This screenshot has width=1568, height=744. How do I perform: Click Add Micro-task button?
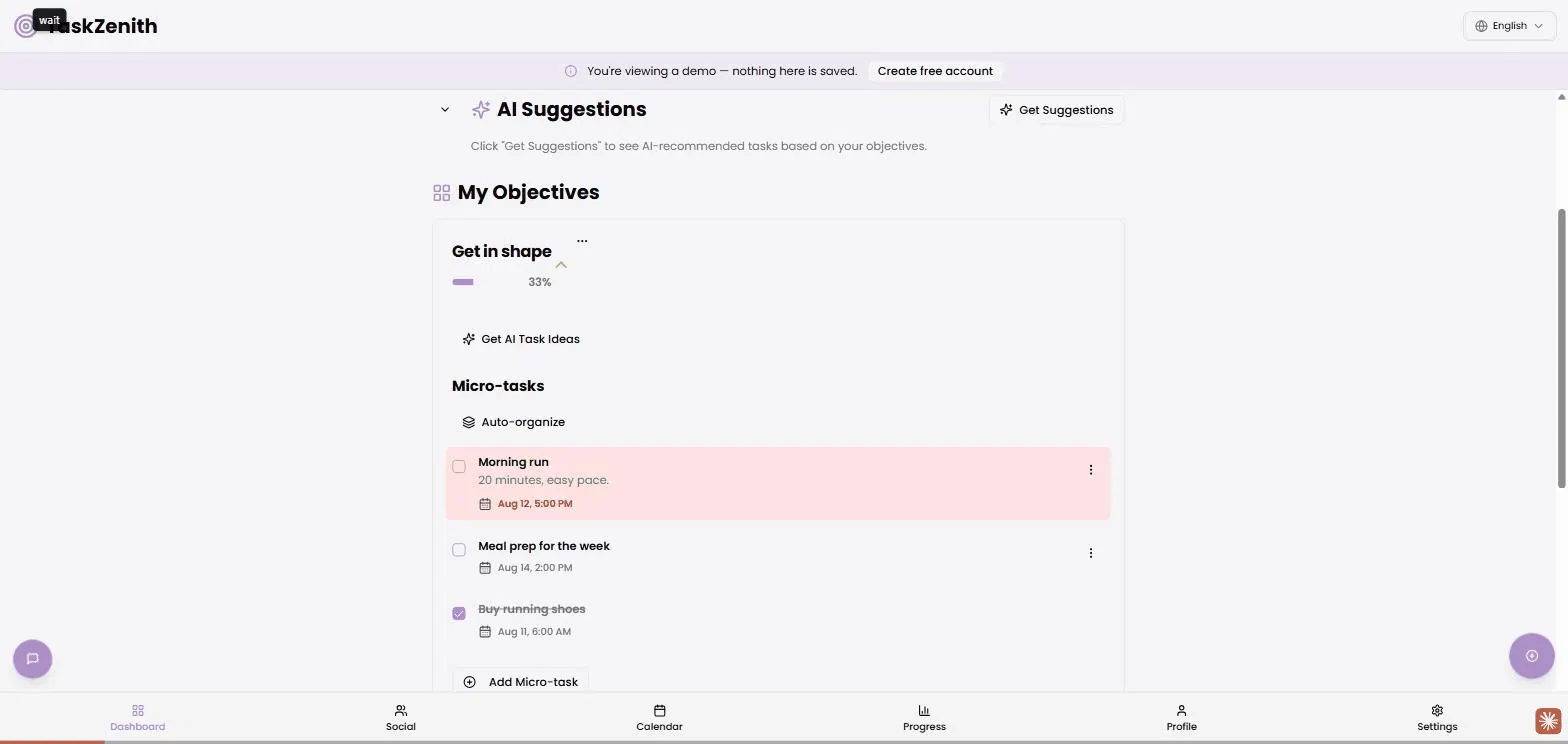(520, 682)
